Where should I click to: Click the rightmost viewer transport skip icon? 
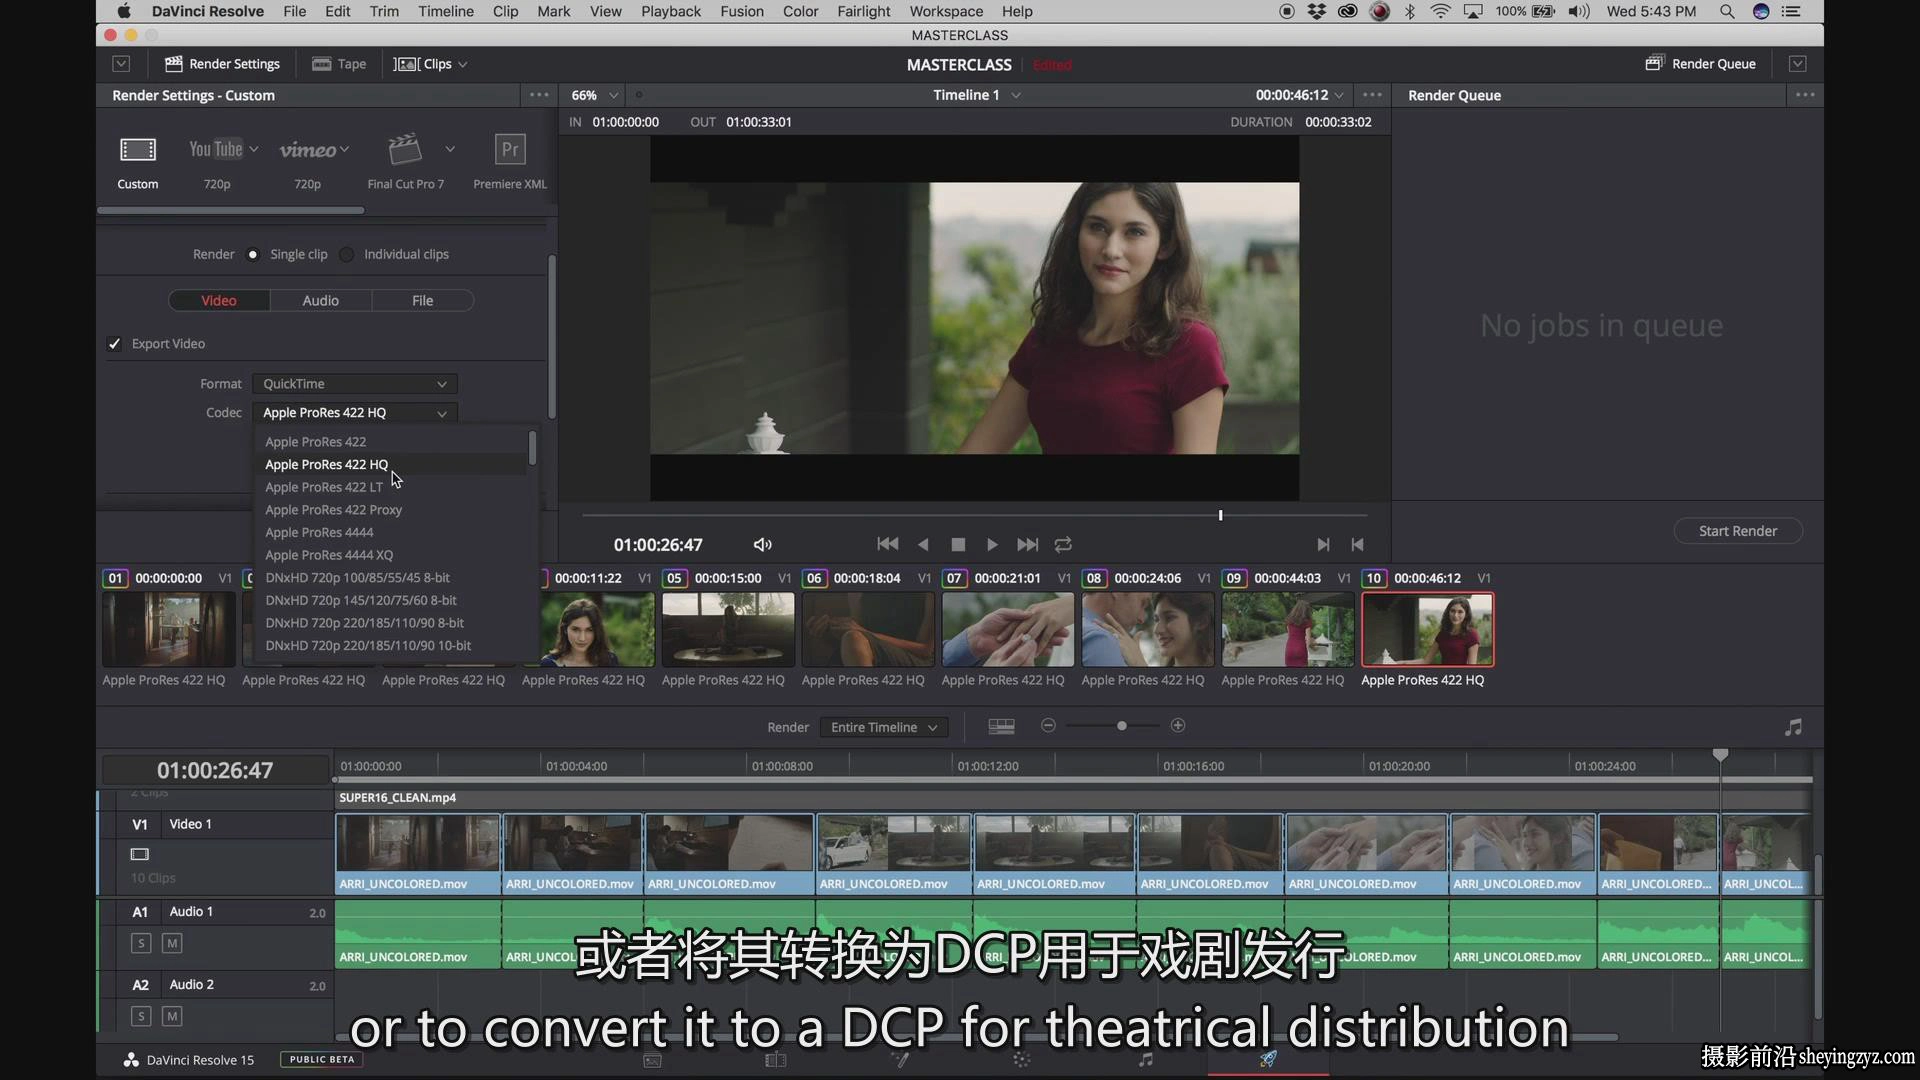[x=1357, y=545]
